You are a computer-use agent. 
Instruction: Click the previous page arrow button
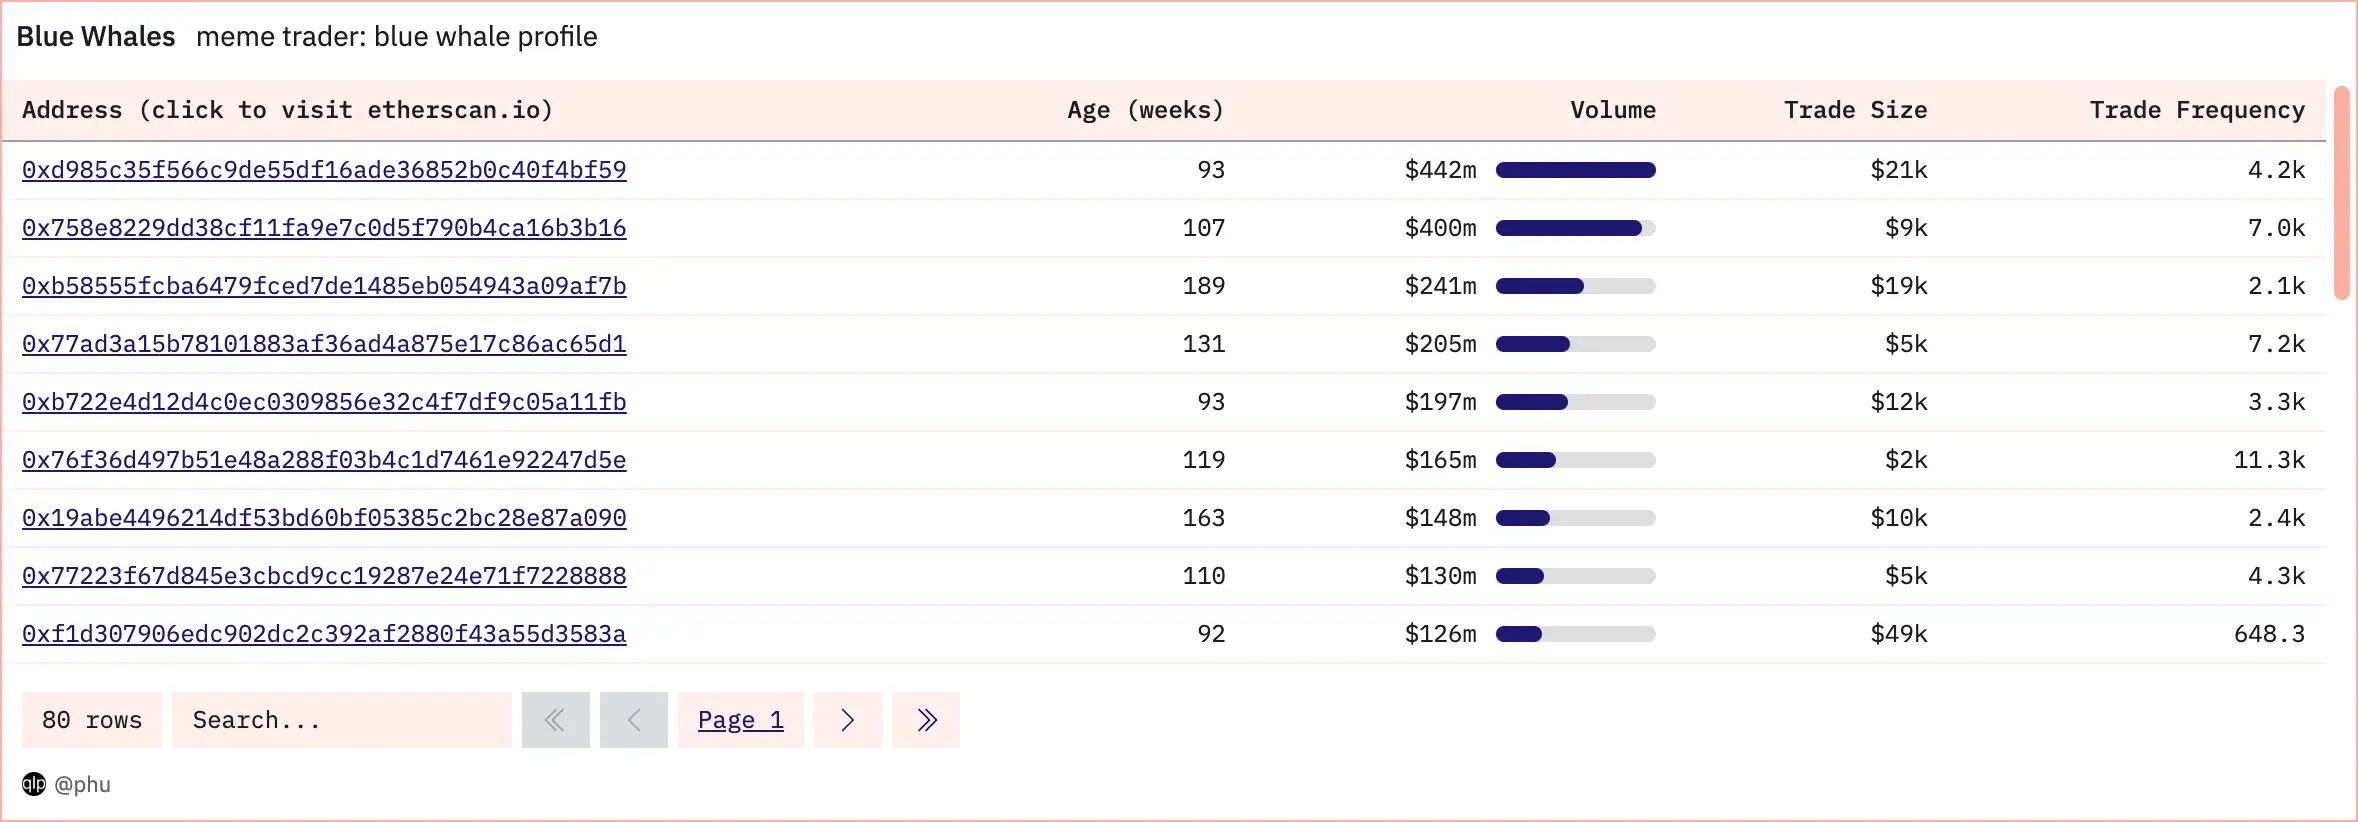[633, 720]
